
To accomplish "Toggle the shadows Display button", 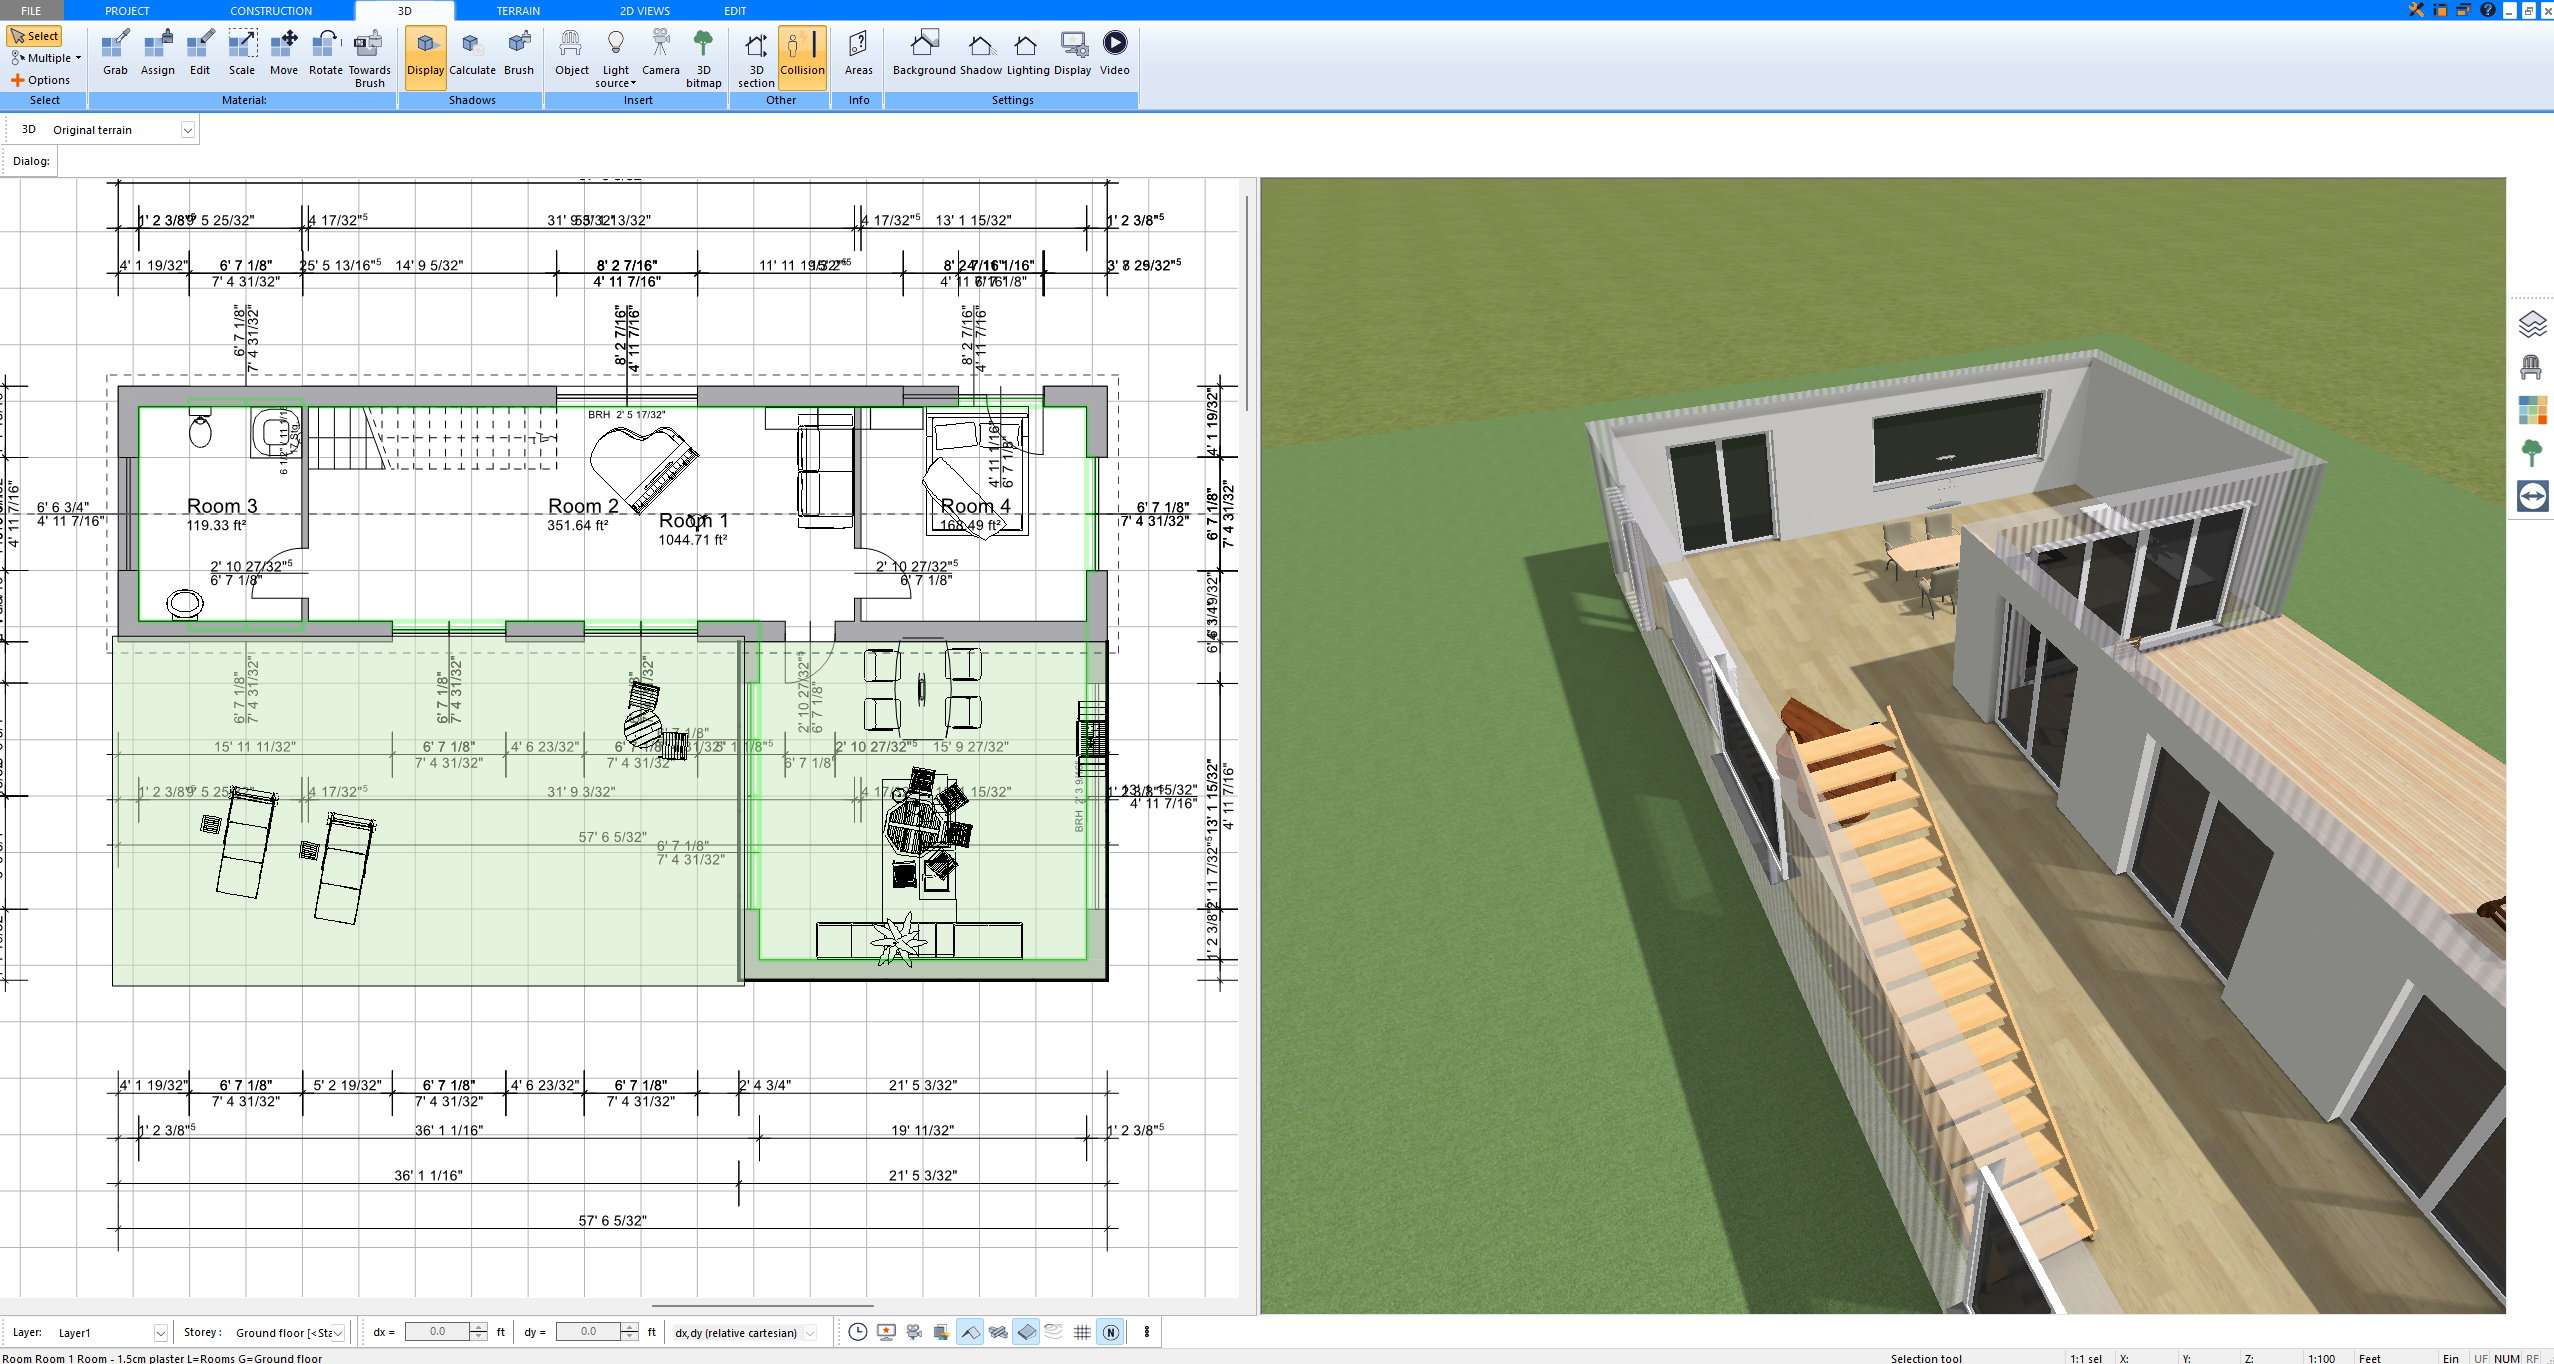I will coord(425,57).
